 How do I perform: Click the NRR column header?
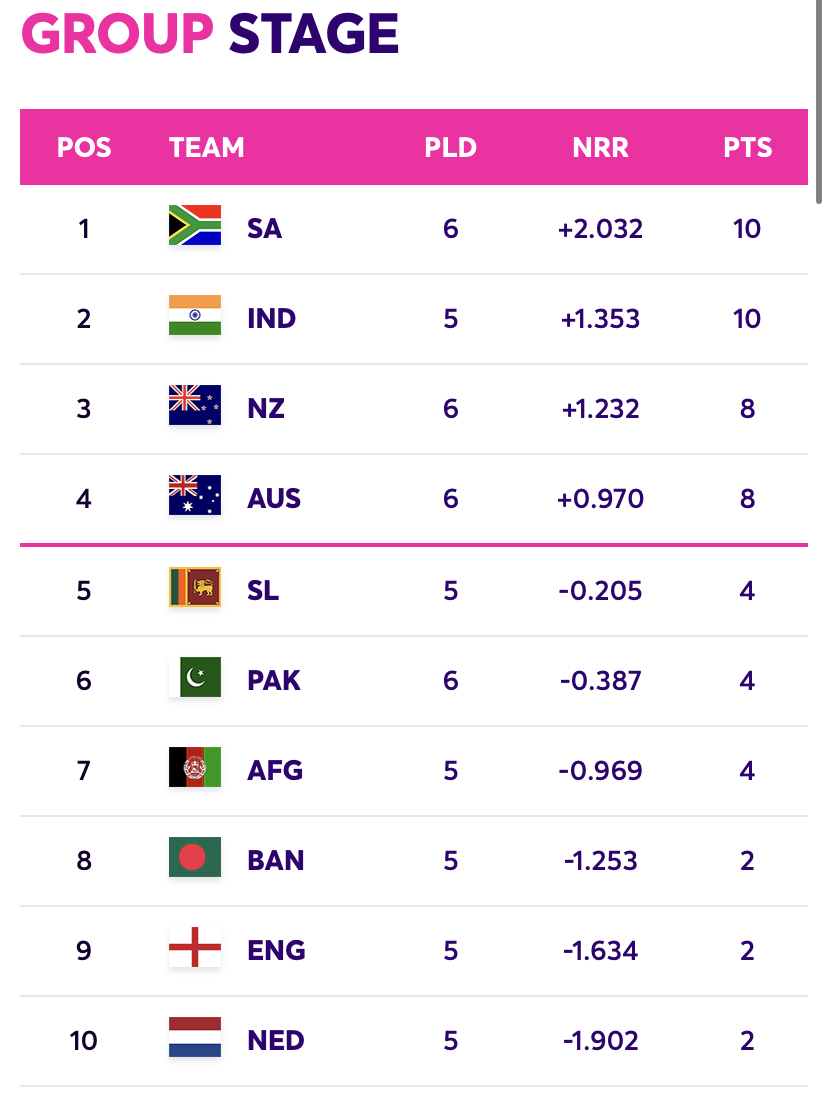click(x=601, y=148)
